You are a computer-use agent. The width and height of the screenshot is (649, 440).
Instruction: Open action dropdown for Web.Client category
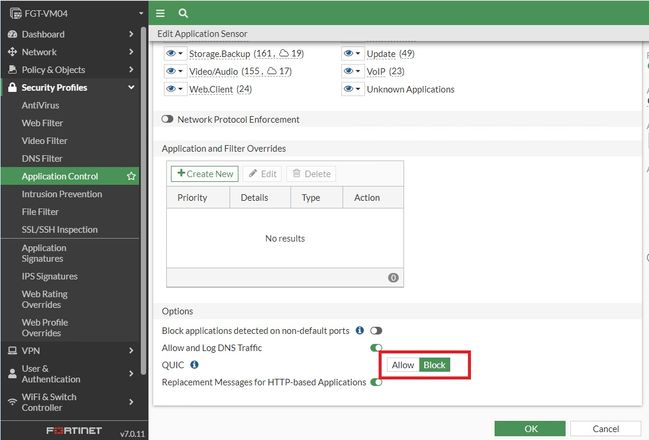(175, 89)
